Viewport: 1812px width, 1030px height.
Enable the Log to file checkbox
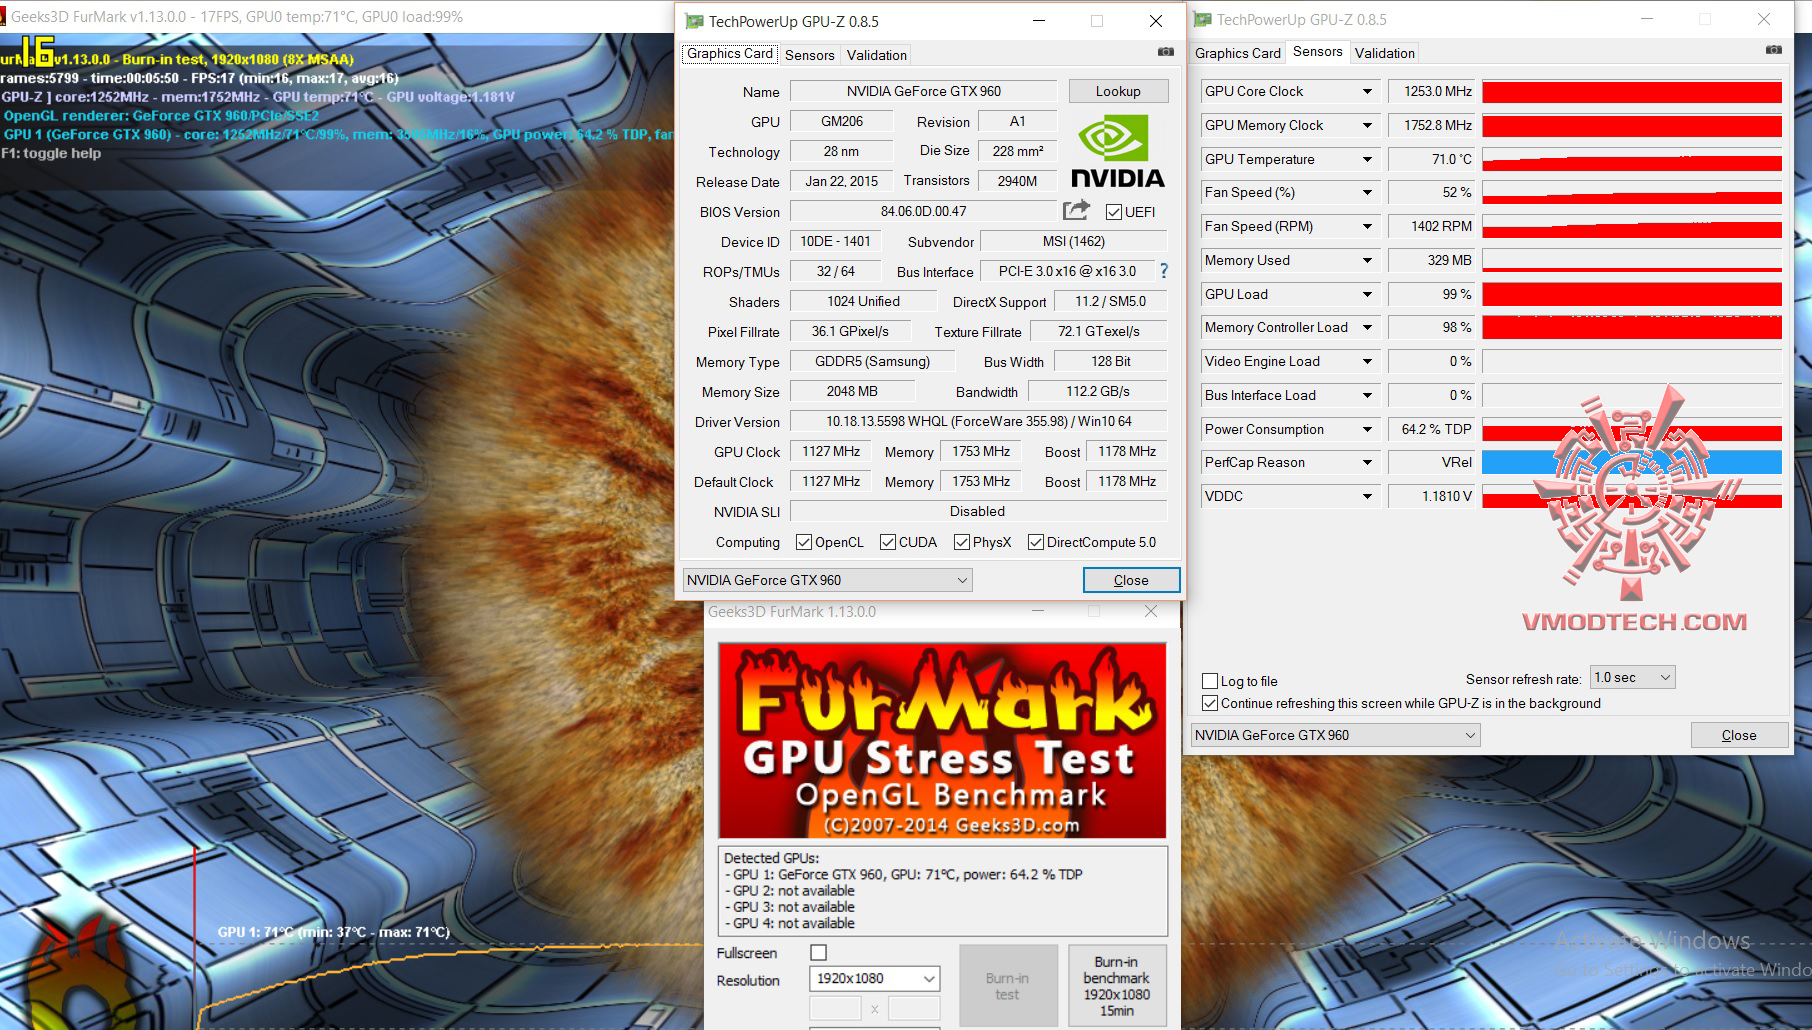point(1210,681)
